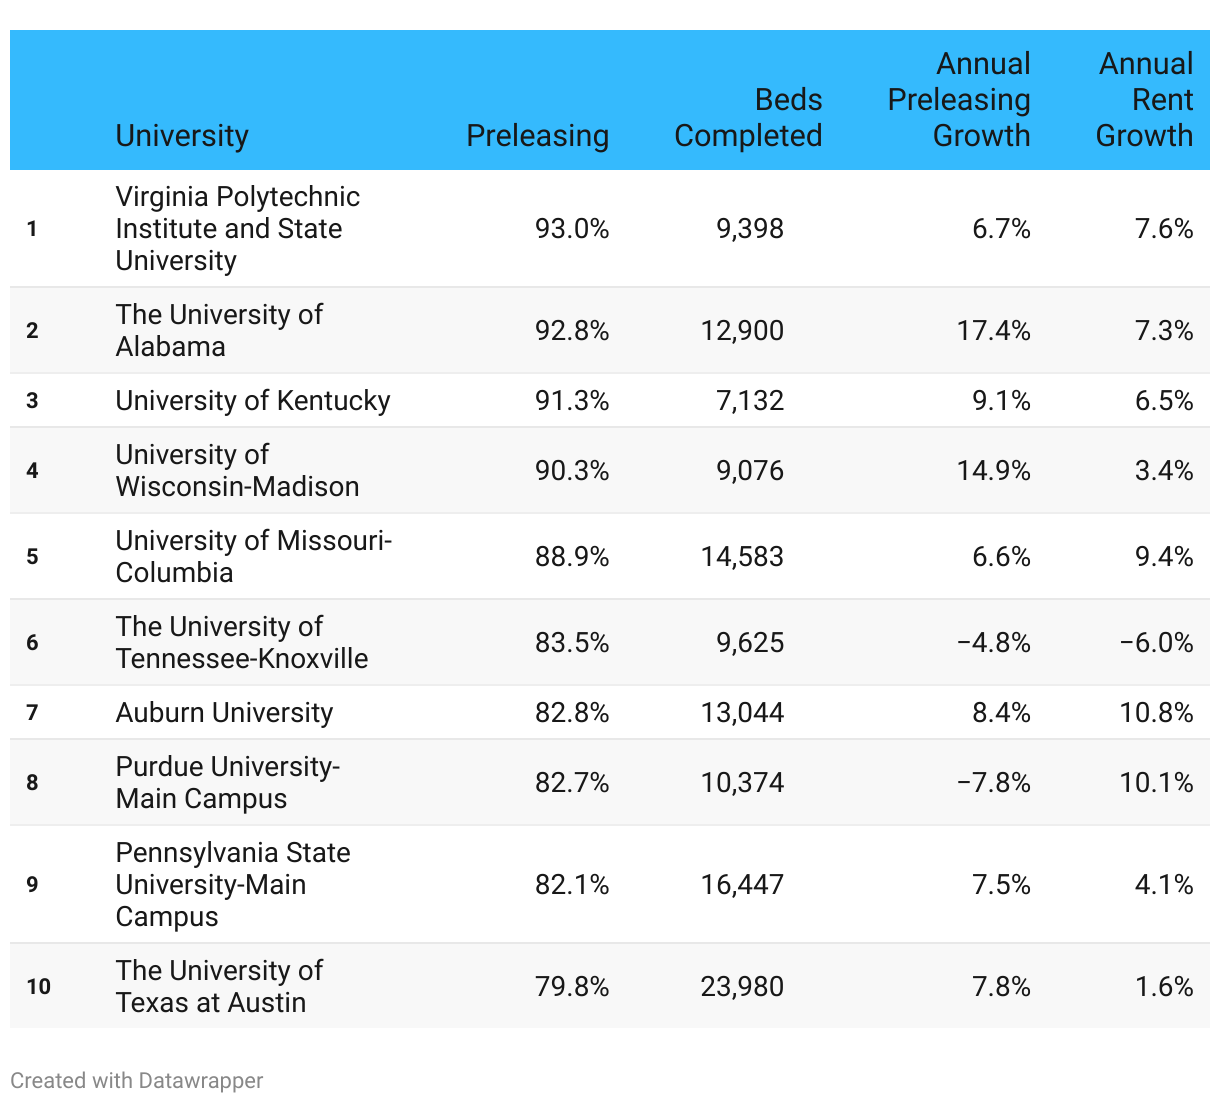Select the Annual Preleasing Growth header
This screenshot has width=1220, height=1104.
[x=959, y=100]
